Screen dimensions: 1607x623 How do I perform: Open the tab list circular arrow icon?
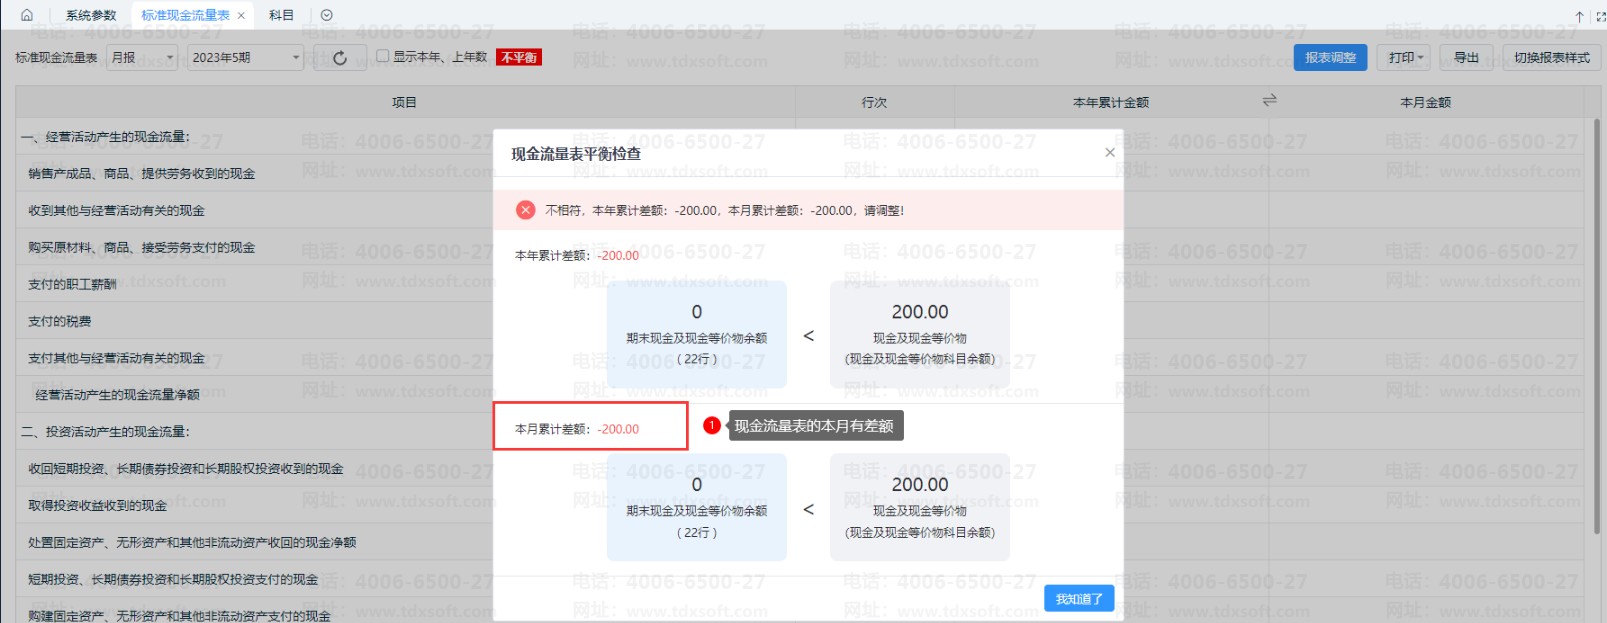coord(326,15)
